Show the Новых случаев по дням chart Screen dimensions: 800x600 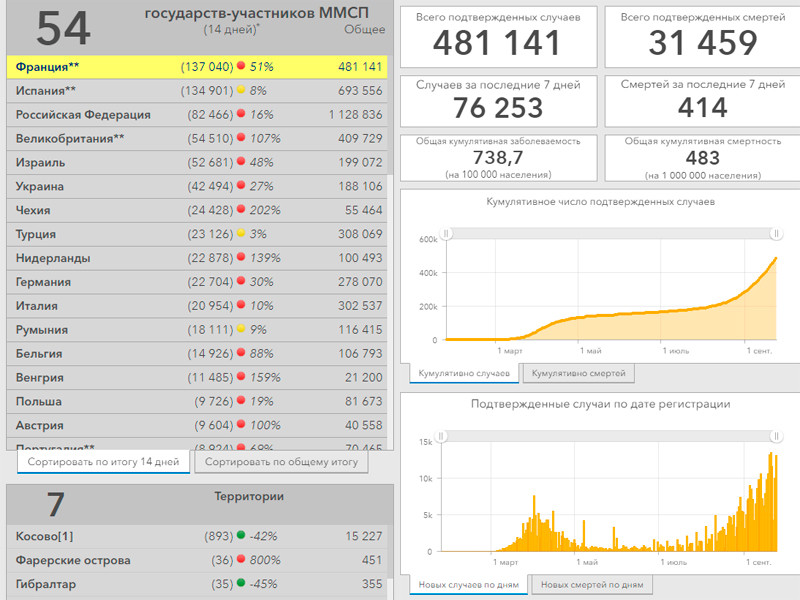(468, 584)
